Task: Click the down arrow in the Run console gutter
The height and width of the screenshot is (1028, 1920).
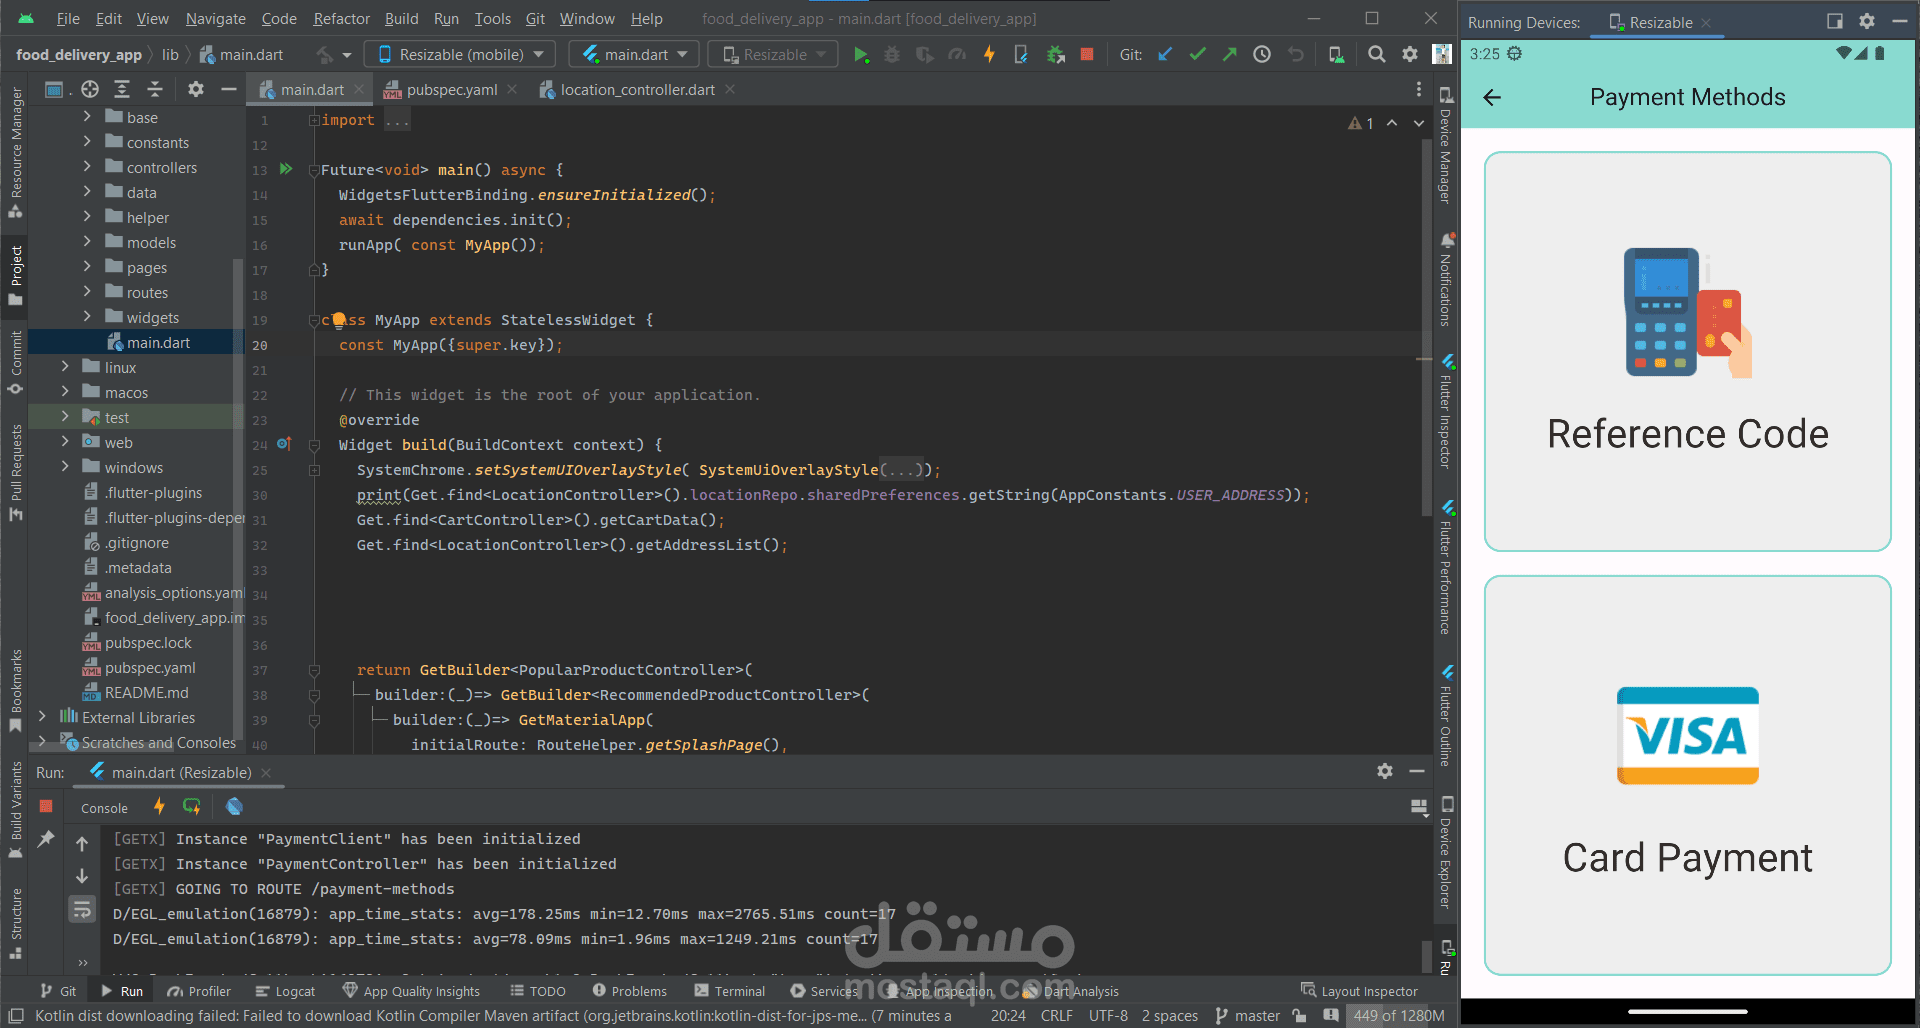Action: [82, 876]
